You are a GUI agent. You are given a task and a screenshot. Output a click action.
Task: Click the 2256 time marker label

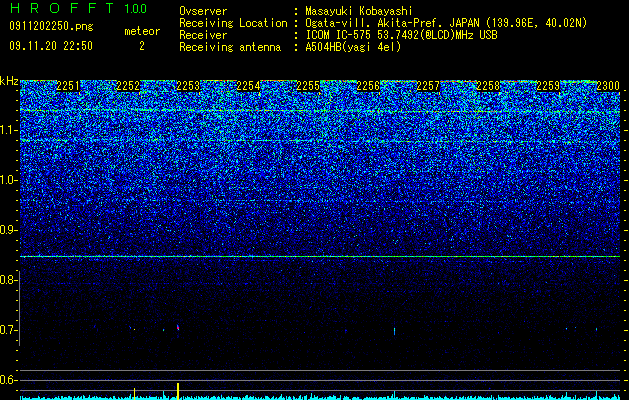(368, 86)
